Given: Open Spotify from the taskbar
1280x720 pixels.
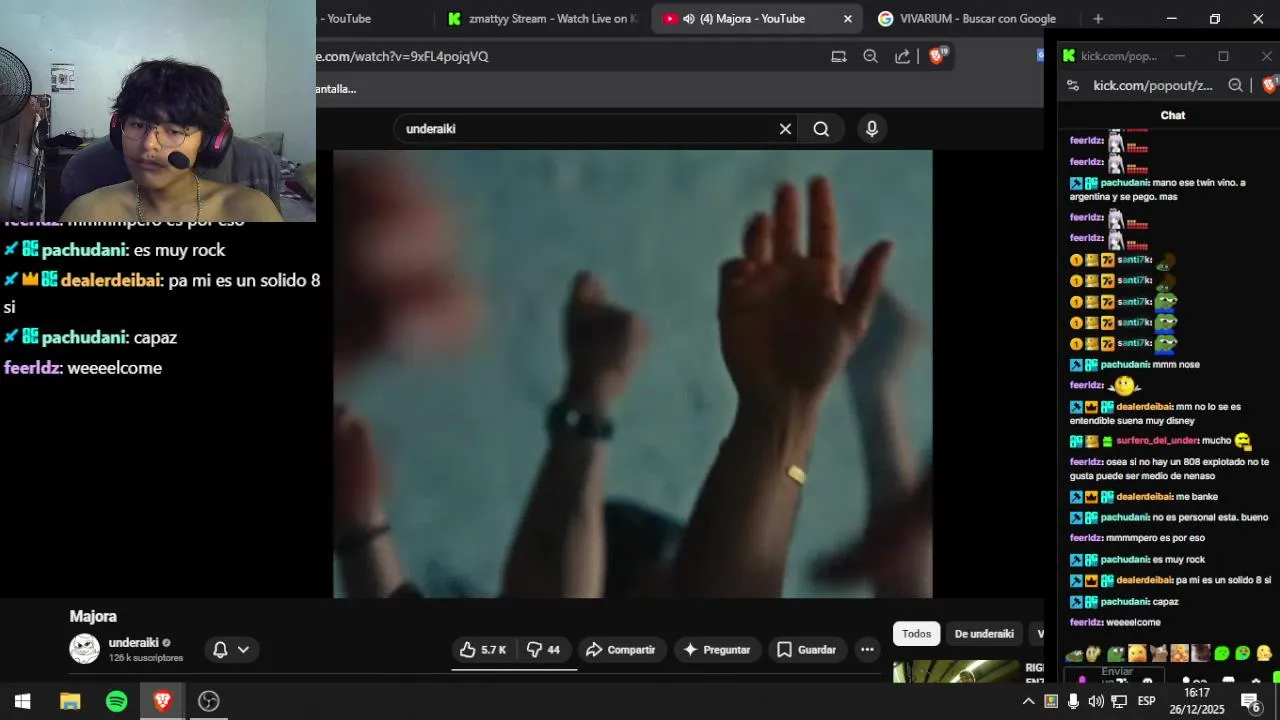Looking at the screenshot, I should (x=117, y=701).
